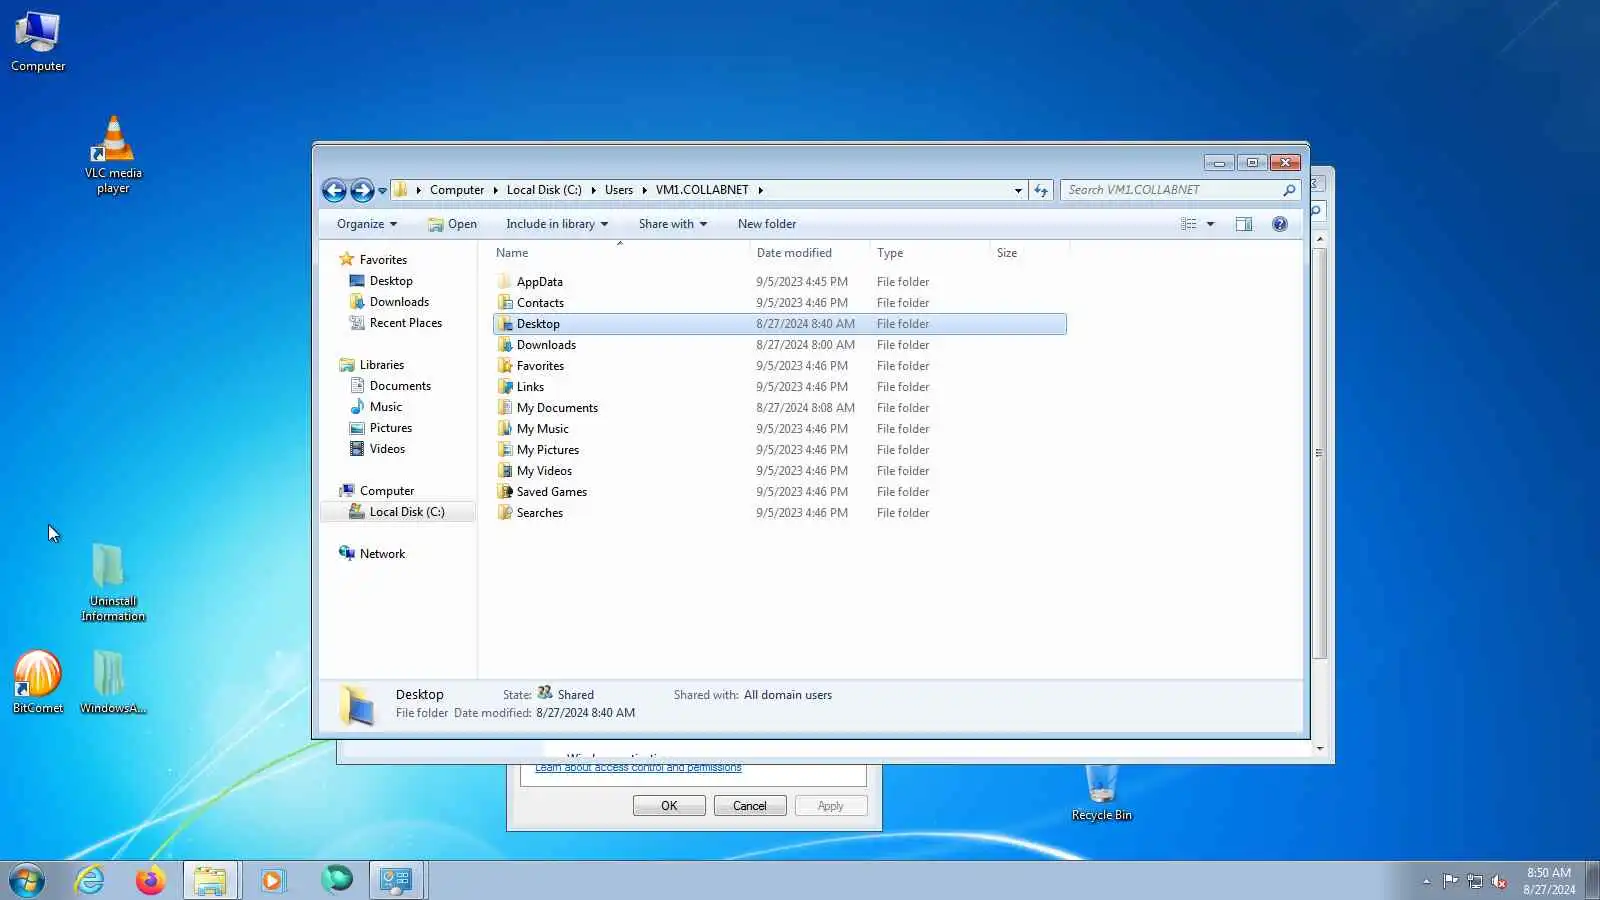Screen dimensions: 1600x900
Task: Open the Windows Start button
Action: click(x=27, y=880)
